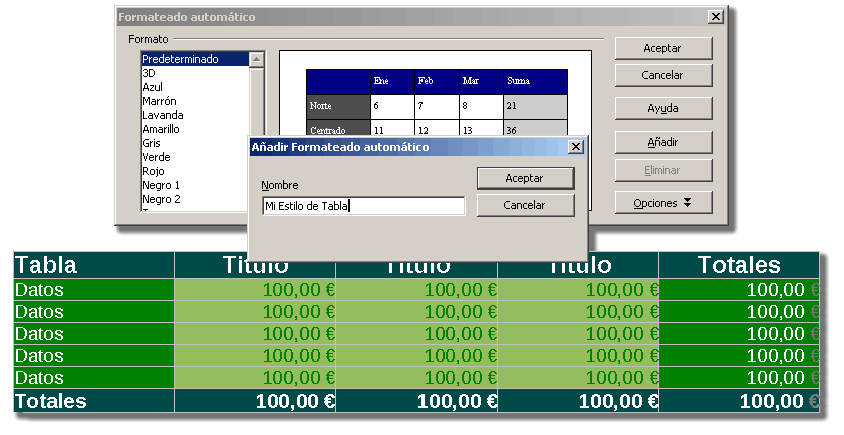The height and width of the screenshot is (435, 844).
Task: Select the Lavanda format
Action: click(x=195, y=115)
